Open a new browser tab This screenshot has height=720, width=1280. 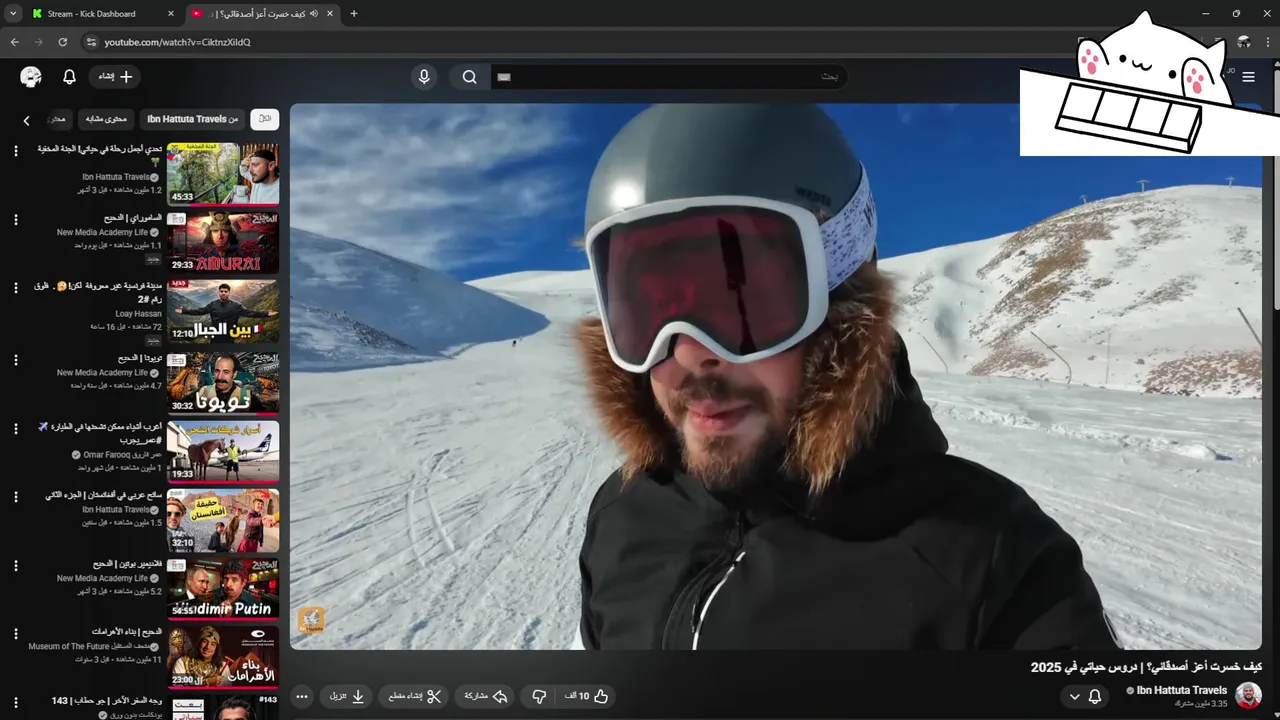tap(353, 14)
